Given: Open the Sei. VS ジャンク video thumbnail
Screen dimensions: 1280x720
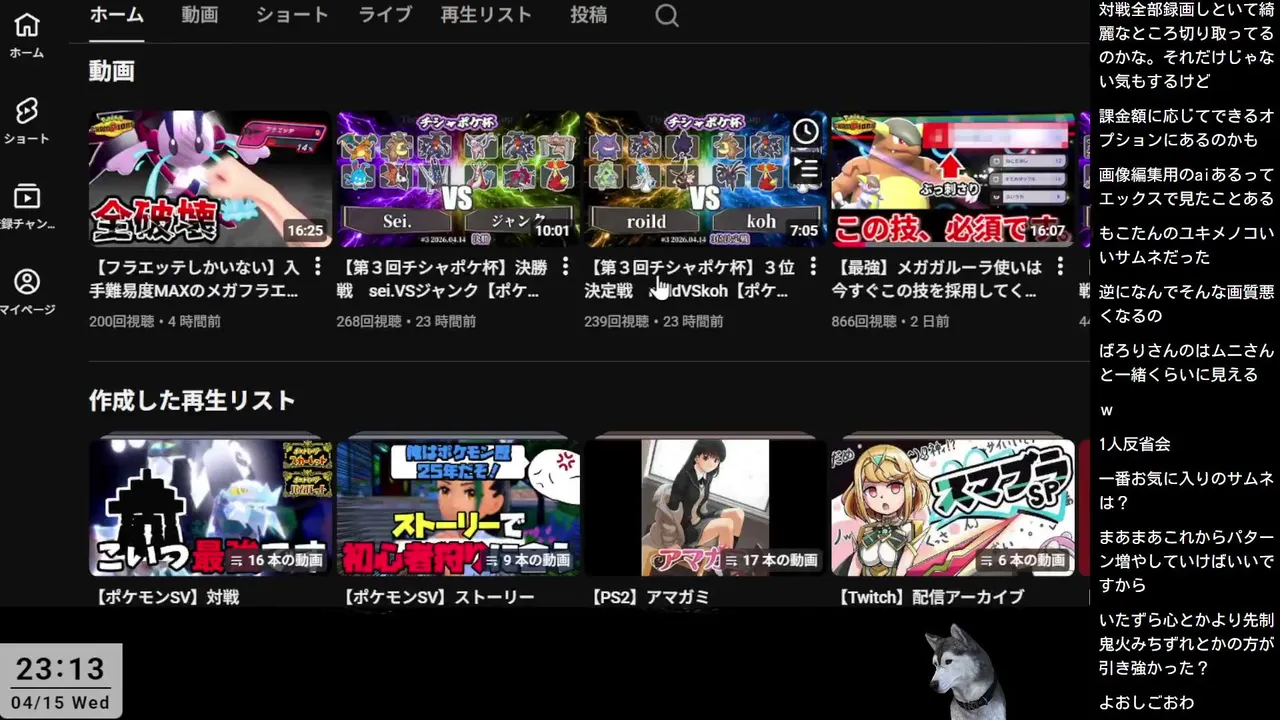Looking at the screenshot, I should 458,179.
